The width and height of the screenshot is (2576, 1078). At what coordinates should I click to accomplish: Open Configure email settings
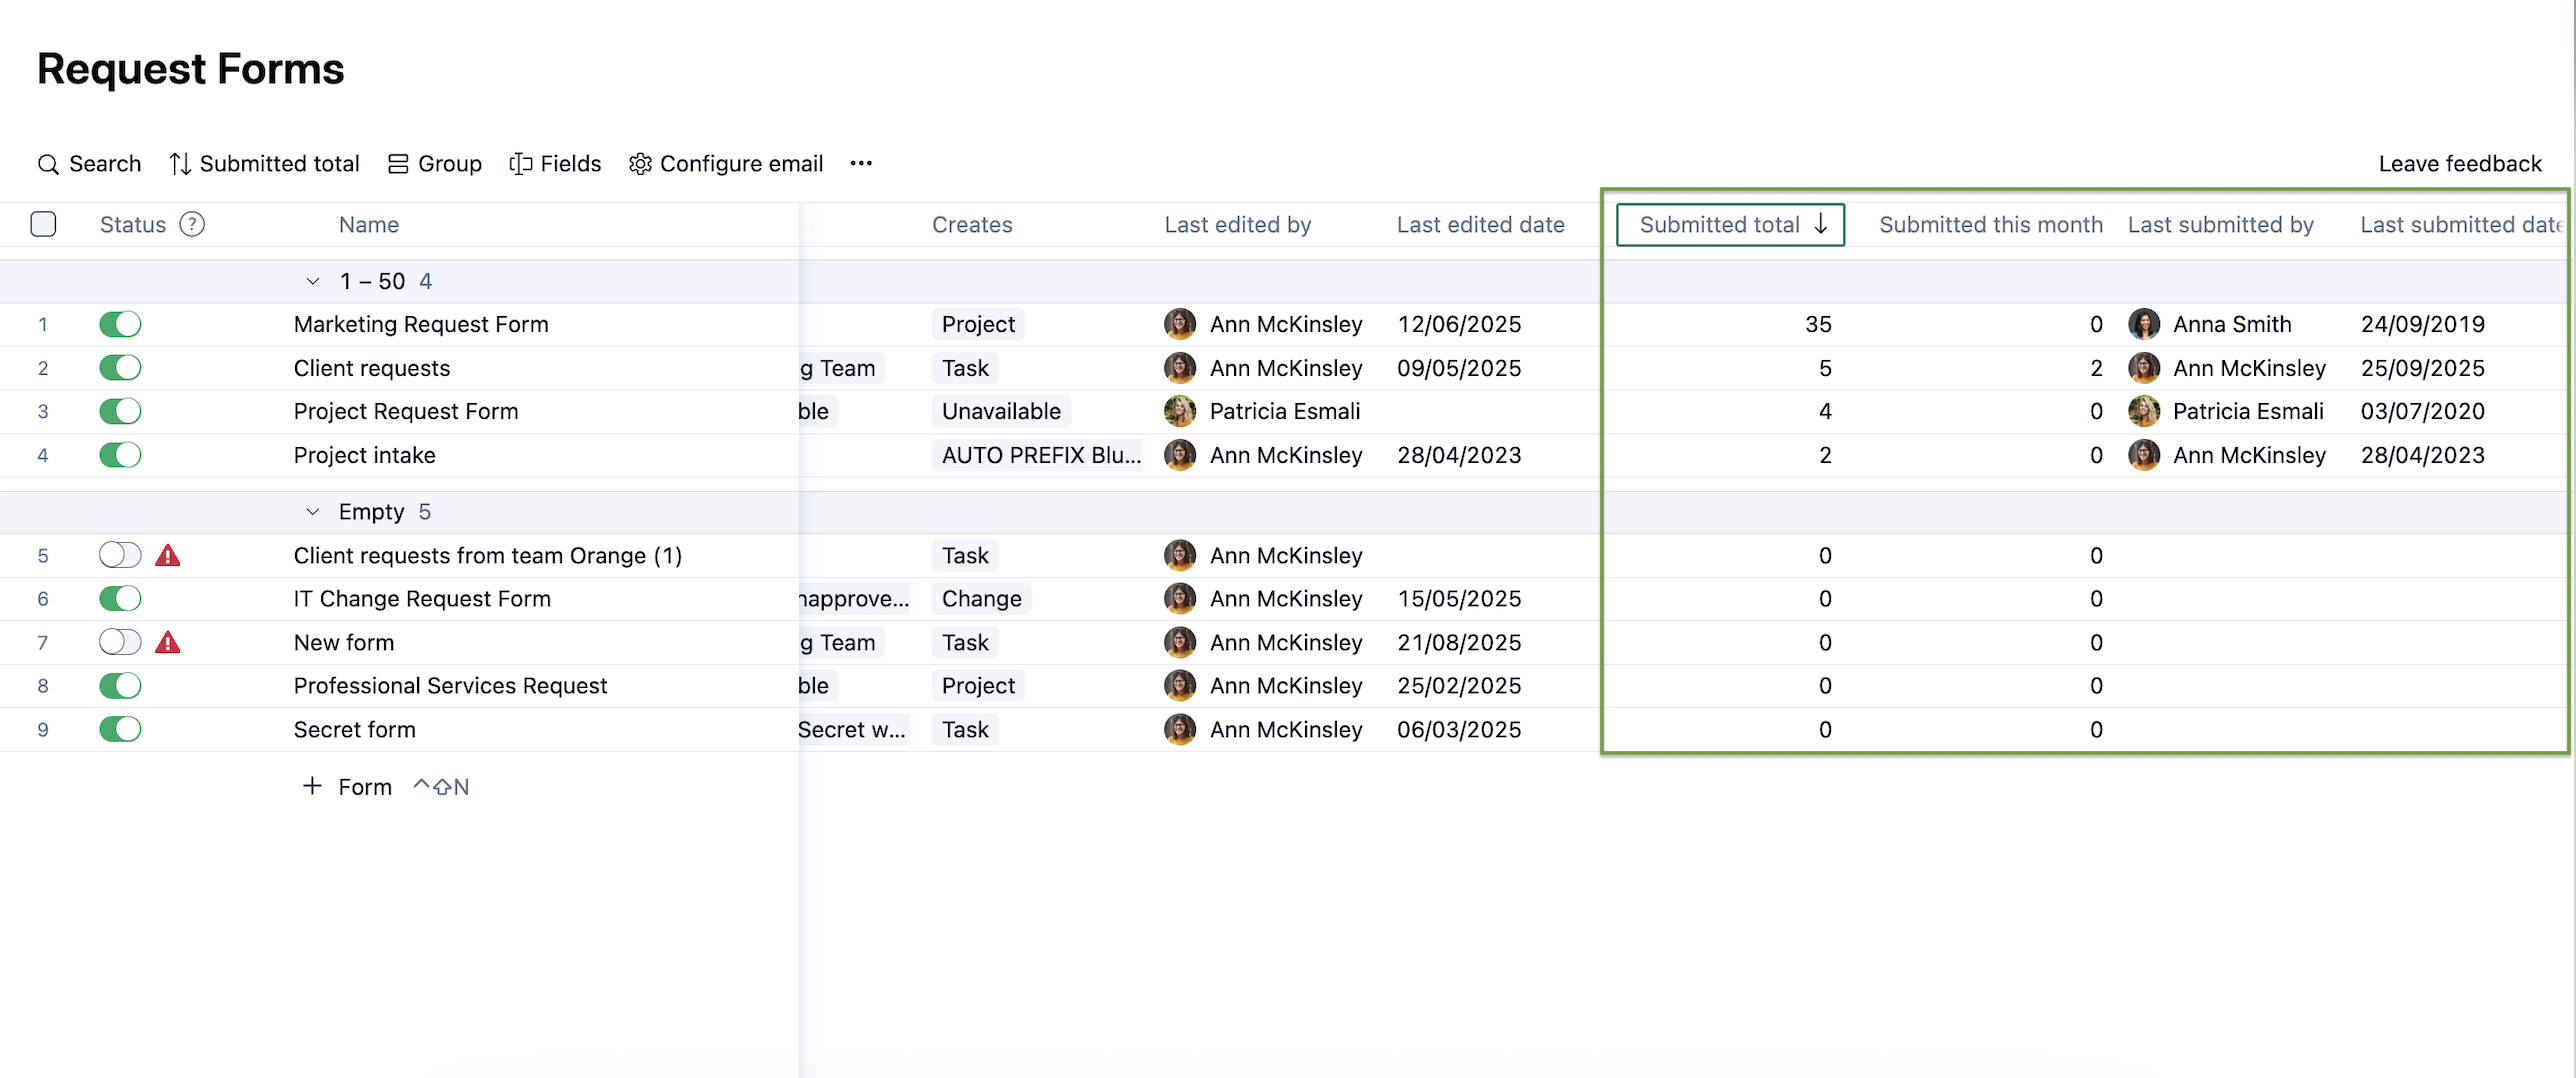726,164
